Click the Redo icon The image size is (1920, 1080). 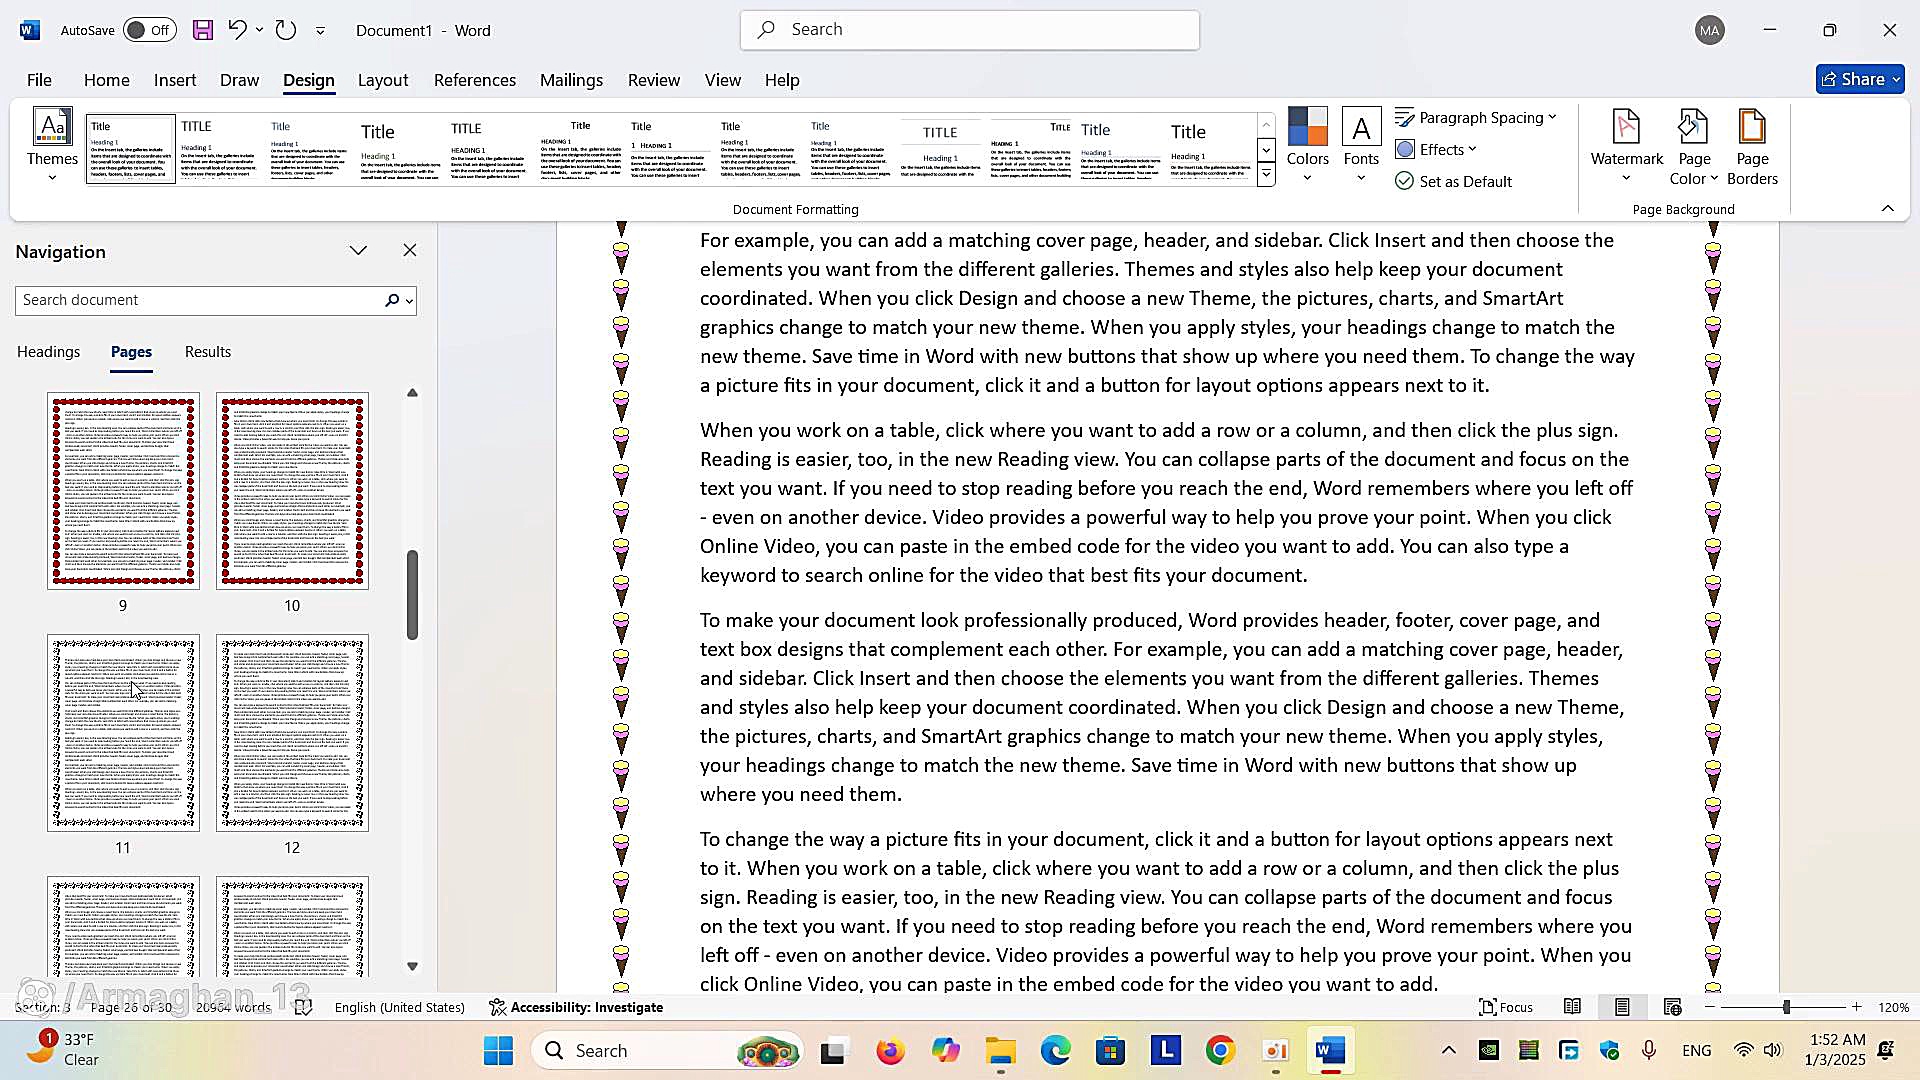coord(286,30)
